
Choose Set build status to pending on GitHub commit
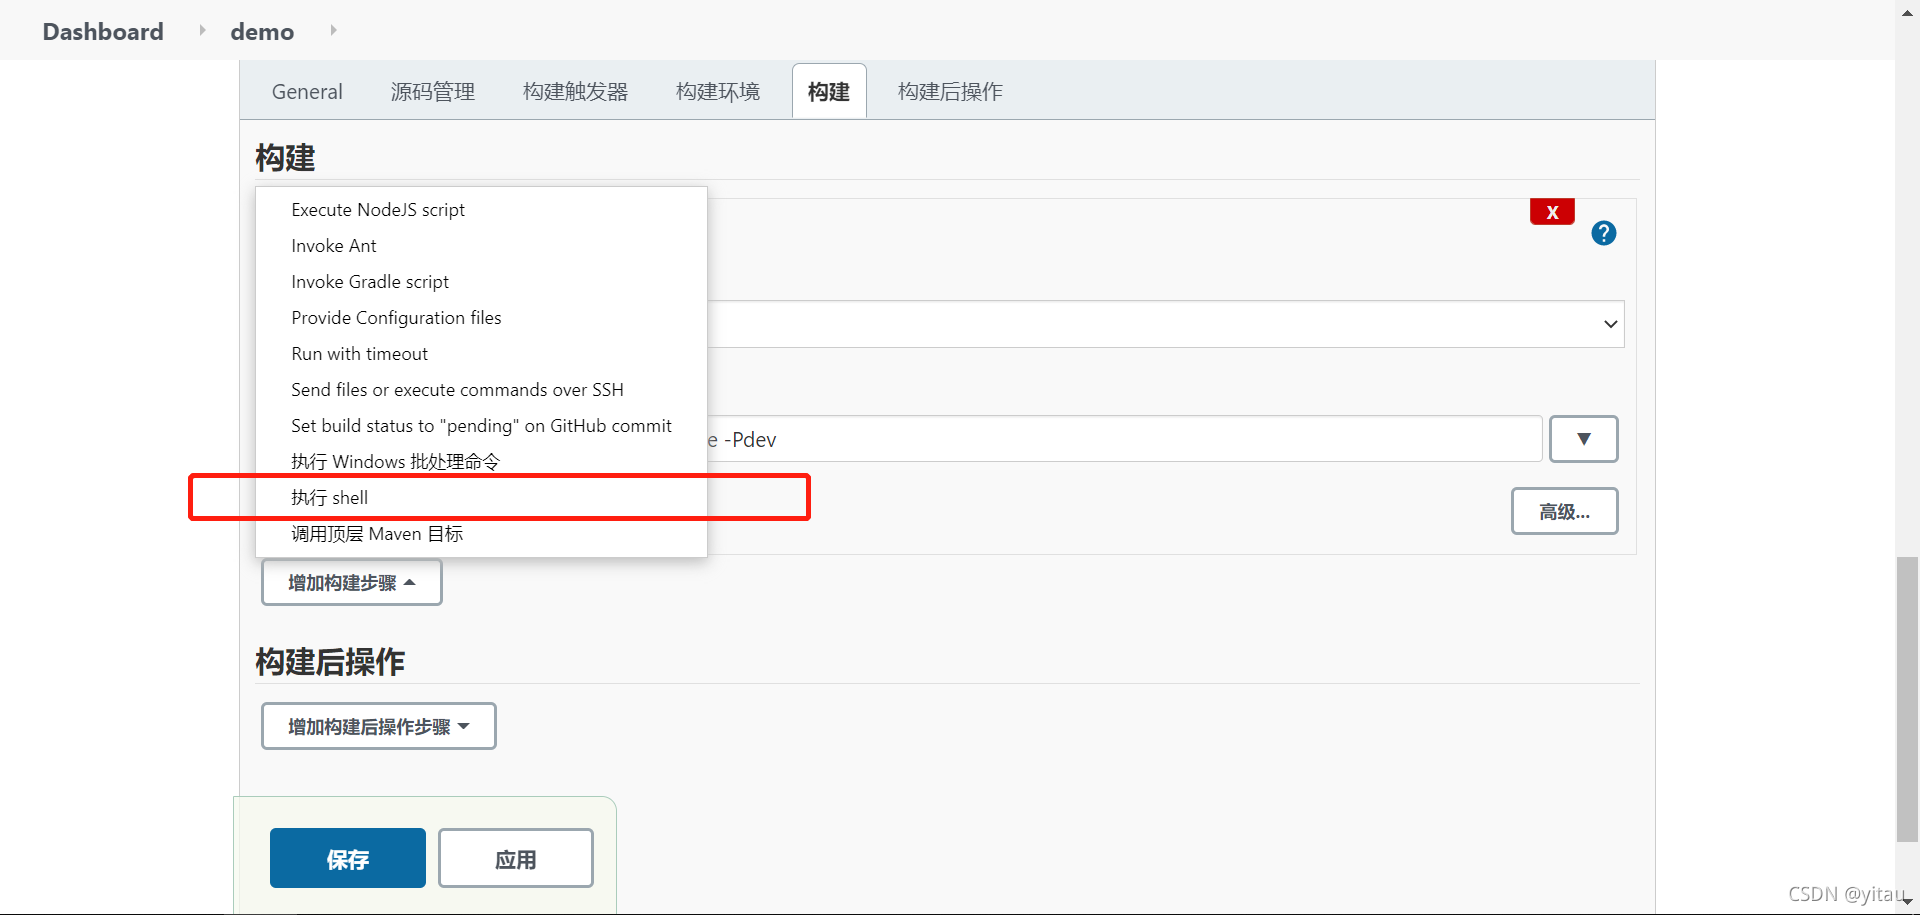482,426
